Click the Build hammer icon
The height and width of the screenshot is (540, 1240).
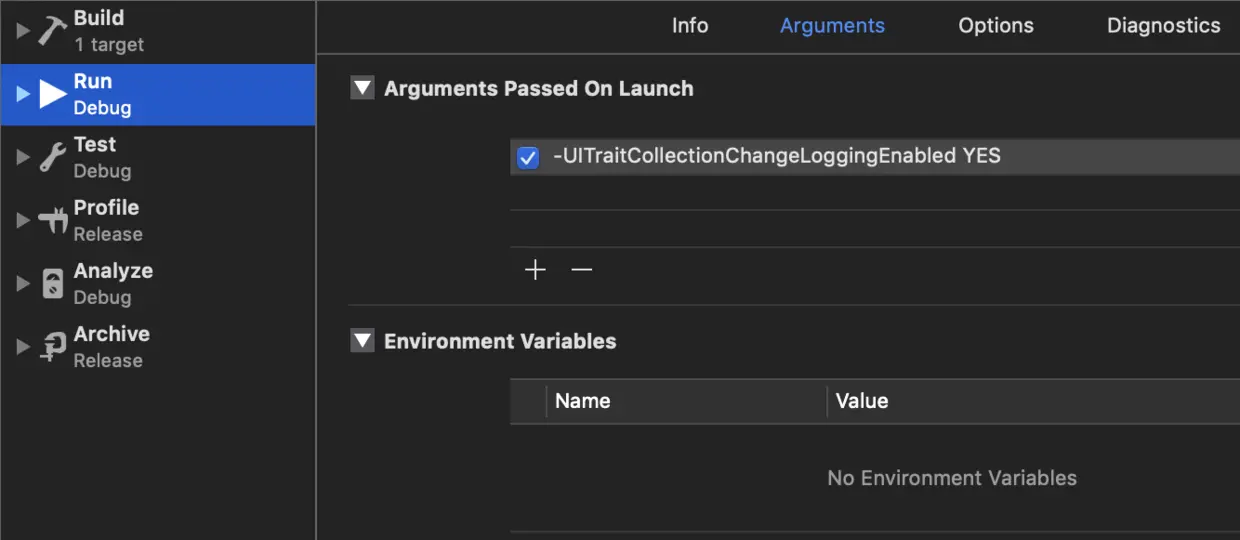pos(53,31)
